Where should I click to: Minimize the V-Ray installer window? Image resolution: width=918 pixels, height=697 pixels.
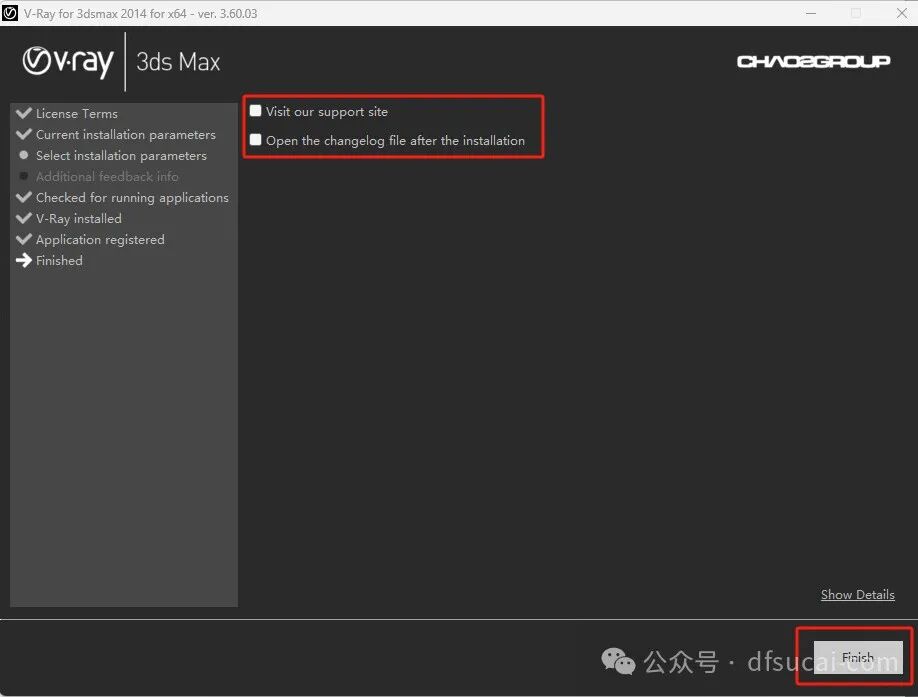811,13
